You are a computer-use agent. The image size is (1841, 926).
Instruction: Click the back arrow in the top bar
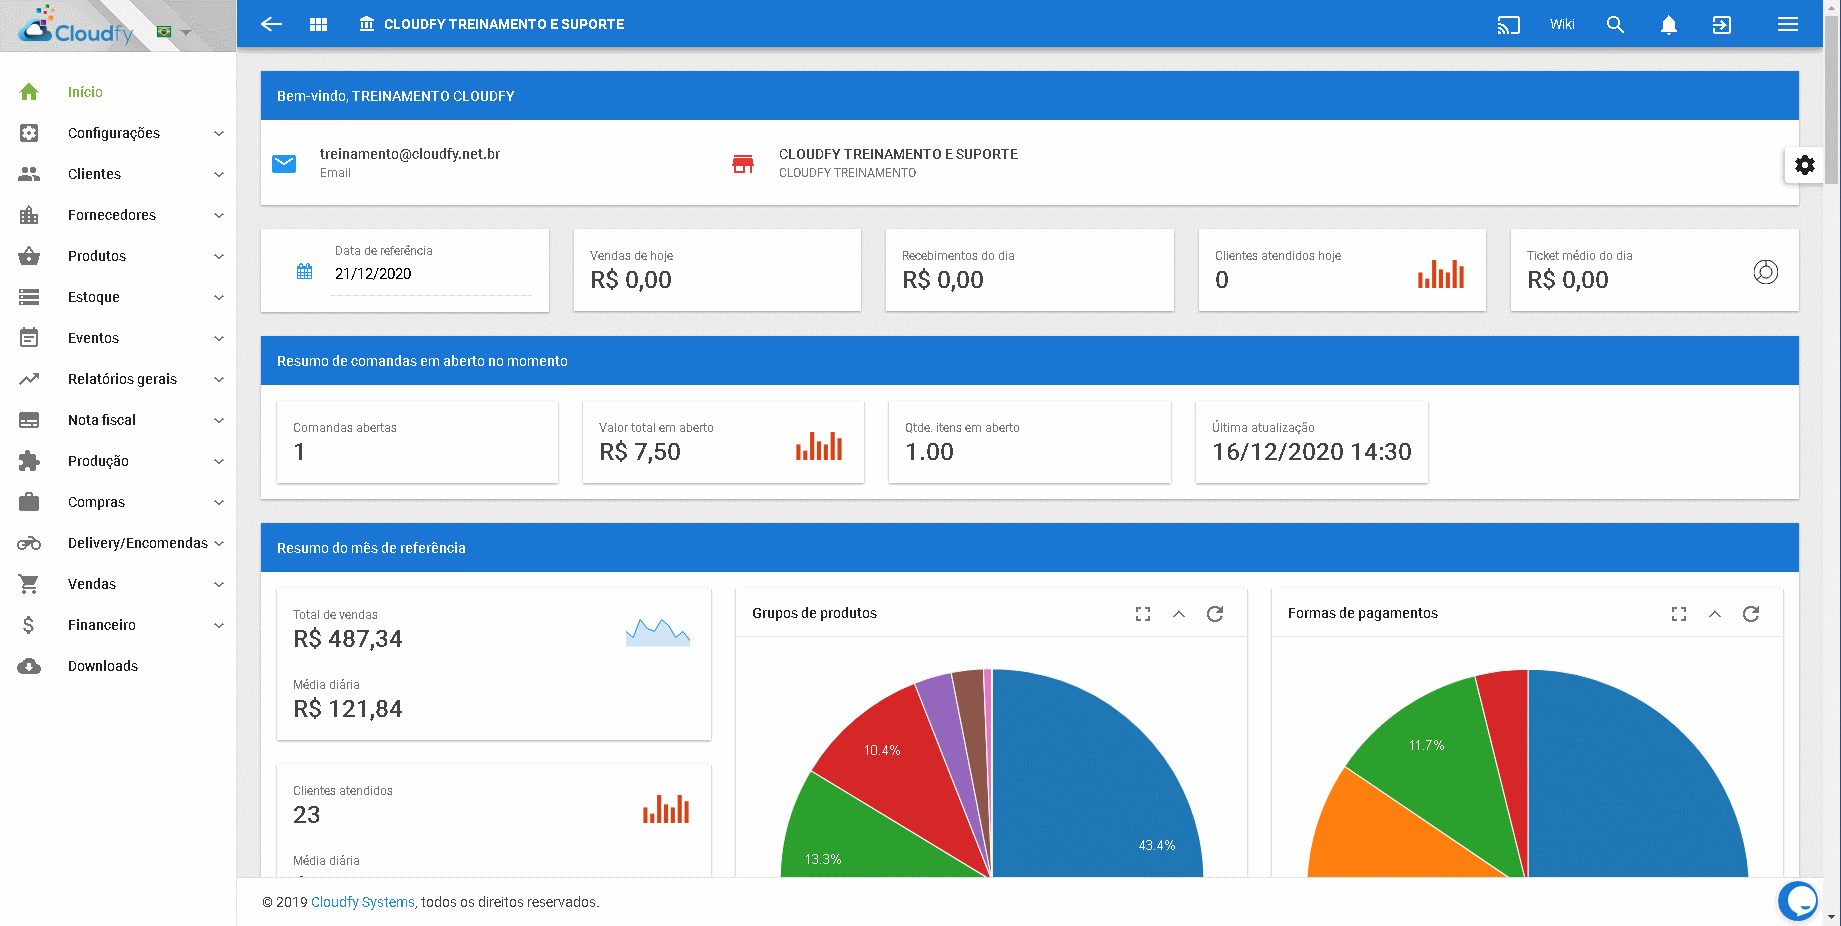271,24
